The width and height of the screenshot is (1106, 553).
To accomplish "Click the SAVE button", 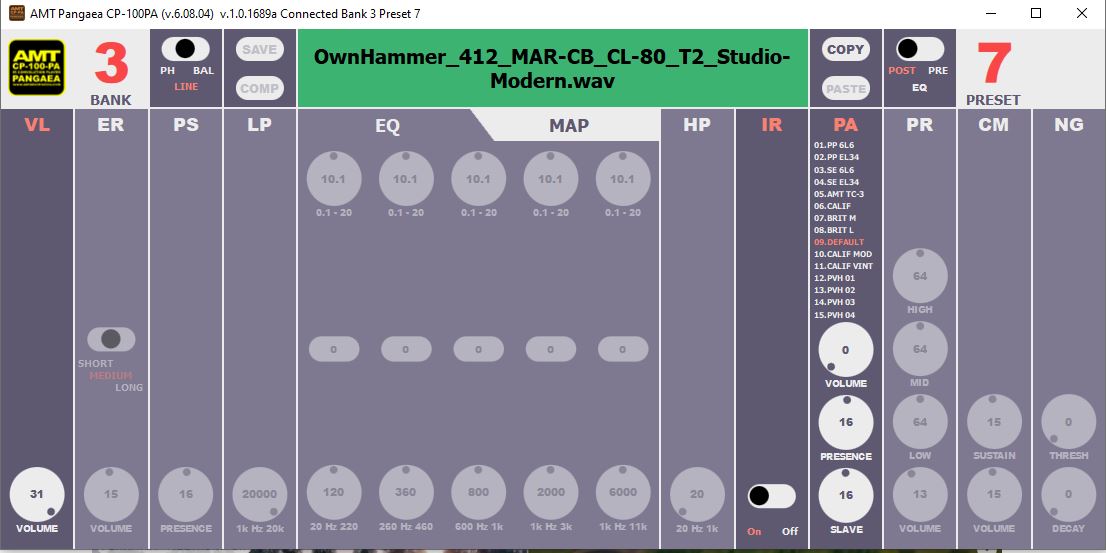I will [260, 49].
